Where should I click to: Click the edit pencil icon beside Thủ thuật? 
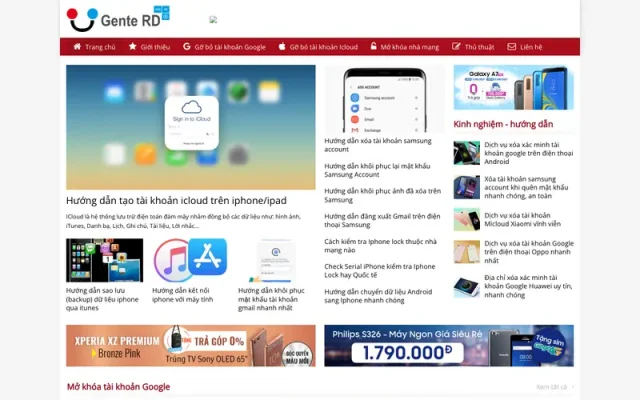456,47
